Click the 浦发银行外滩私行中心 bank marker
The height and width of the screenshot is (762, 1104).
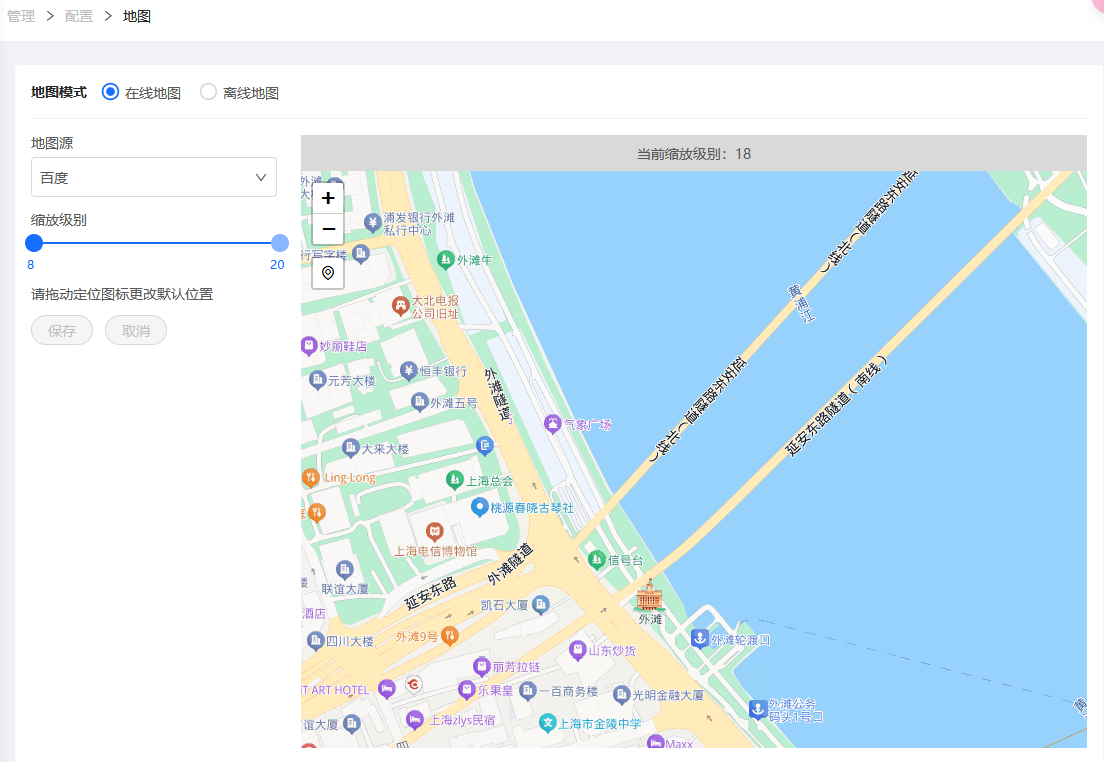(372, 223)
